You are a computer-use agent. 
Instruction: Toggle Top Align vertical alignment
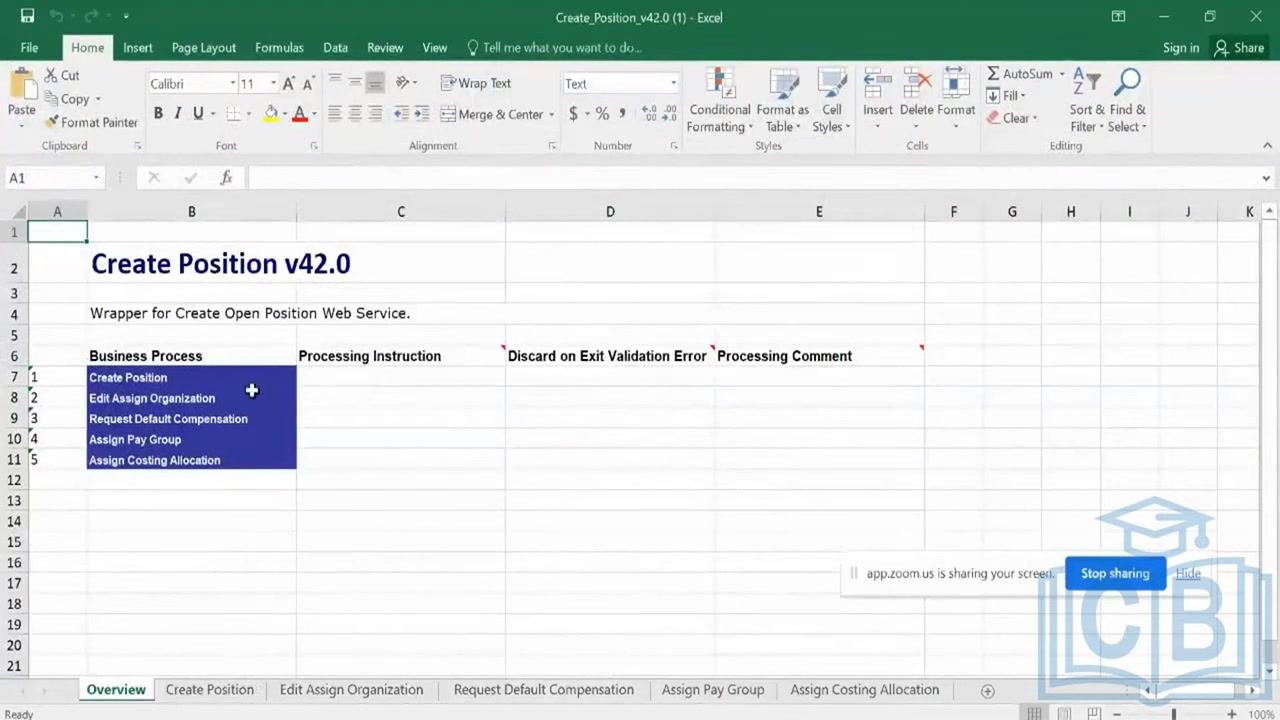[335, 83]
